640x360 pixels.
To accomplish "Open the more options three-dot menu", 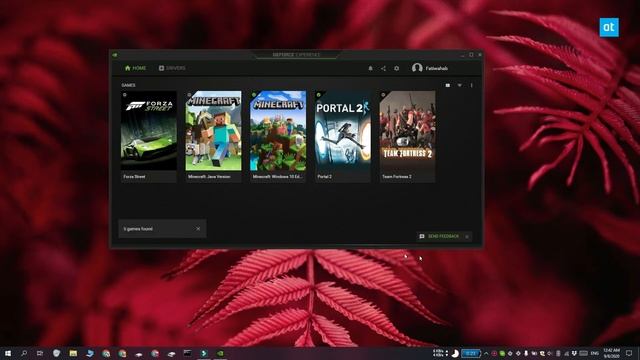I will (471, 85).
